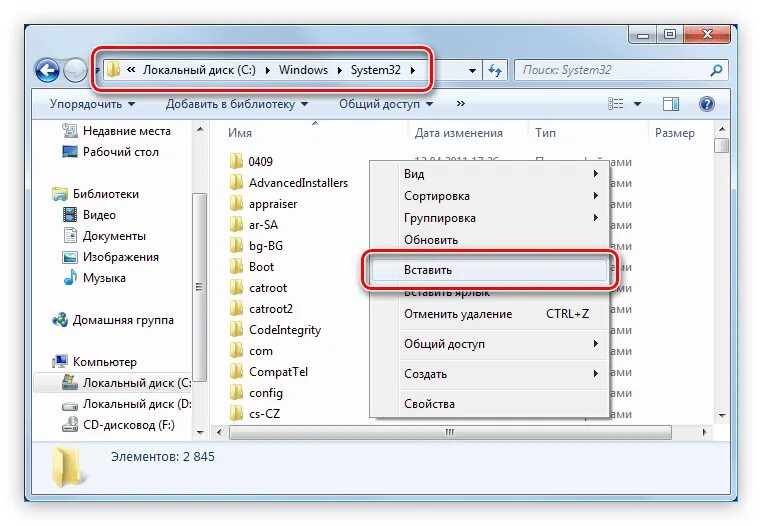This screenshot has height=526, width=762.
Task: Click the Рабочий стол icon
Action: coord(70,152)
